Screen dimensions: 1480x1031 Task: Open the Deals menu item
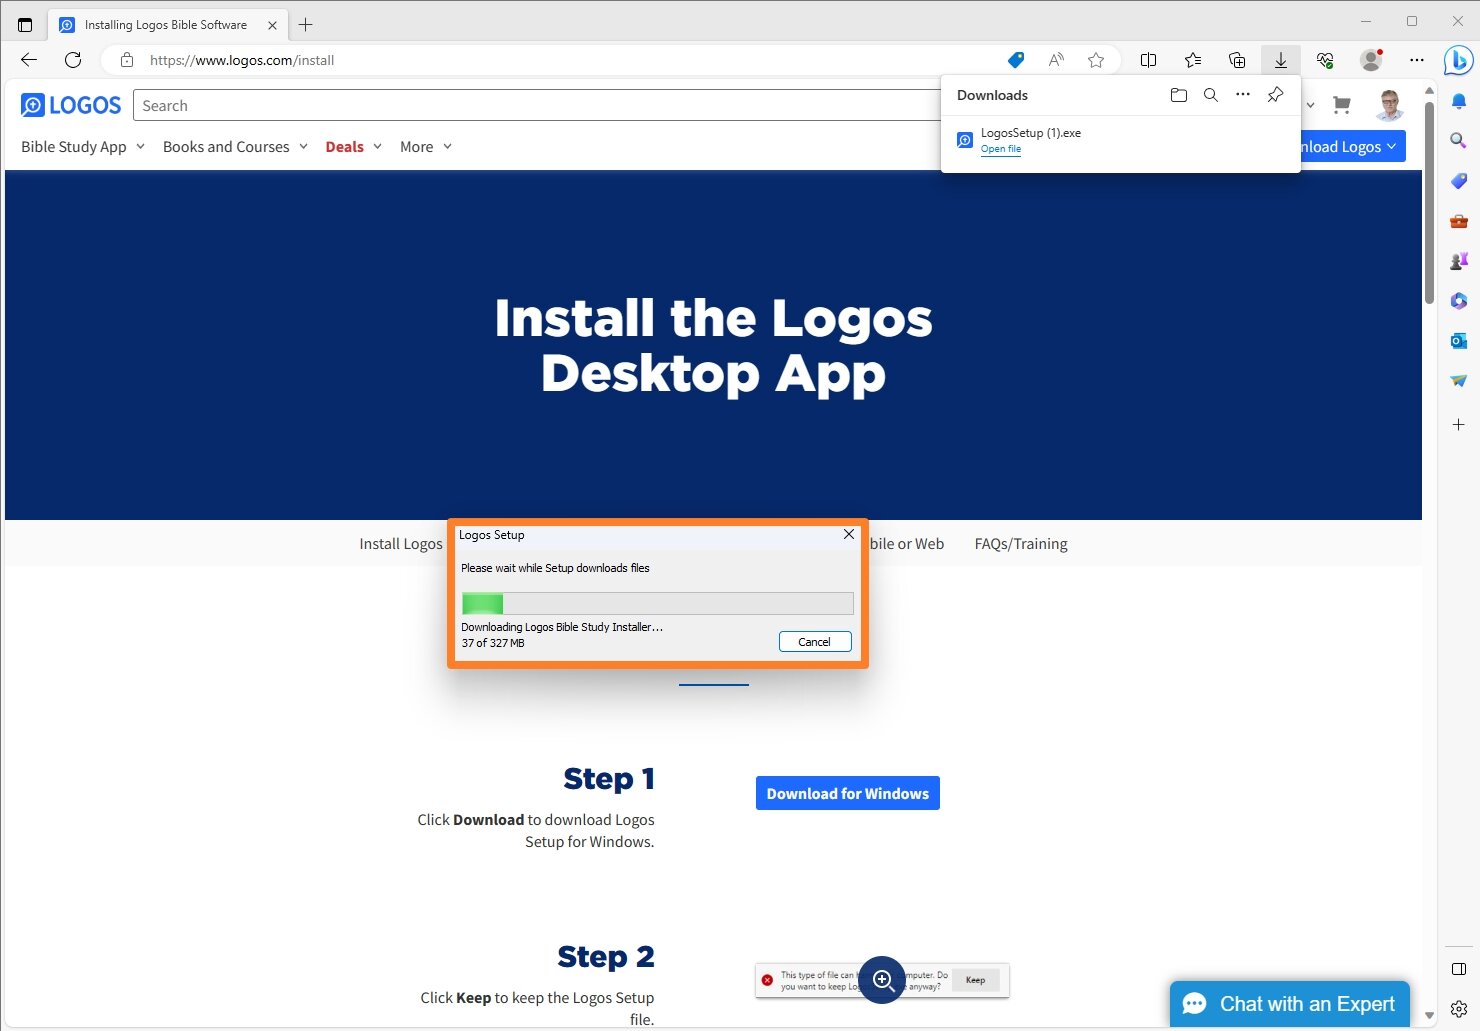tap(344, 147)
